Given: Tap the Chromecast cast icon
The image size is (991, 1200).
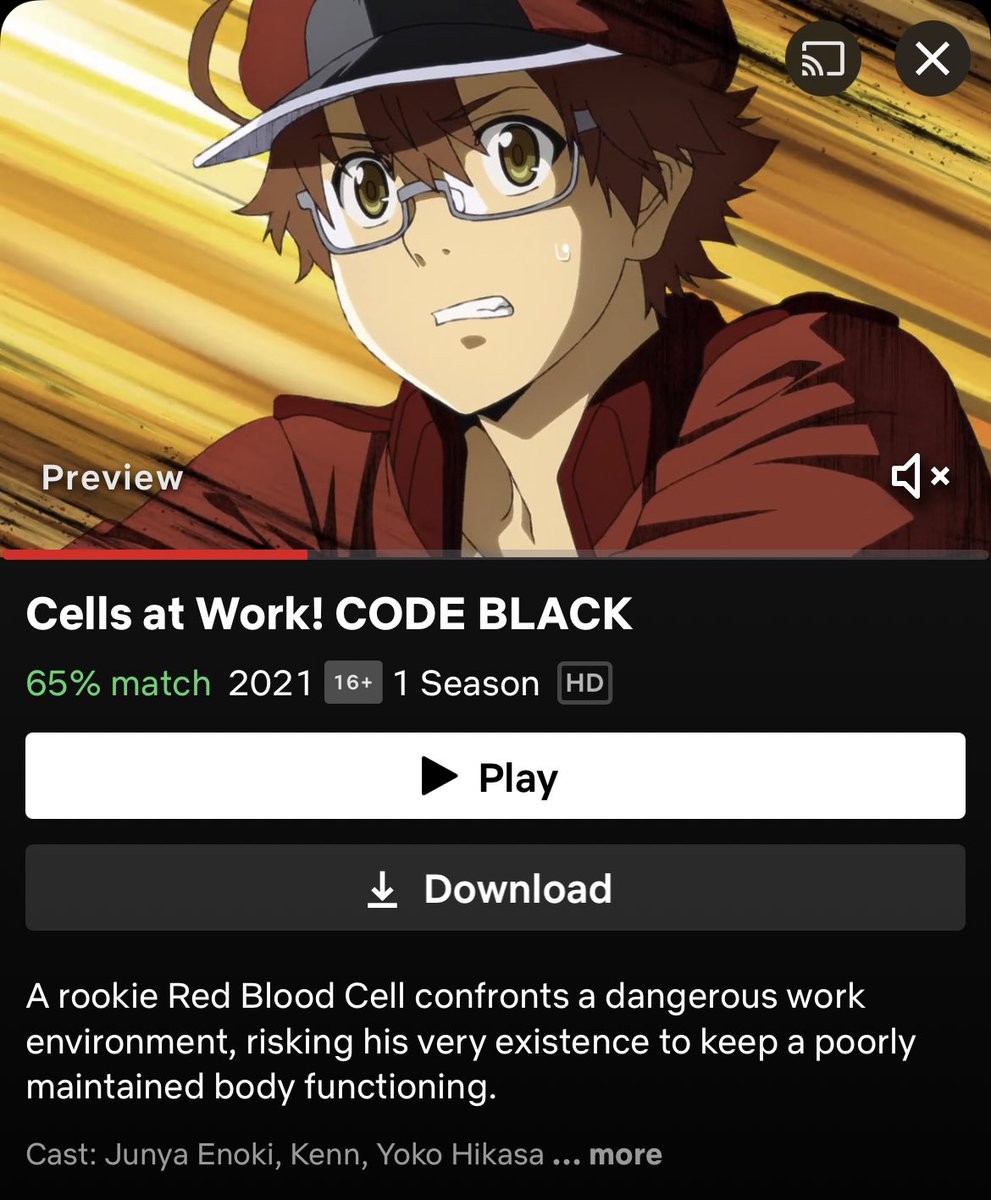Looking at the screenshot, I should click(x=823, y=60).
